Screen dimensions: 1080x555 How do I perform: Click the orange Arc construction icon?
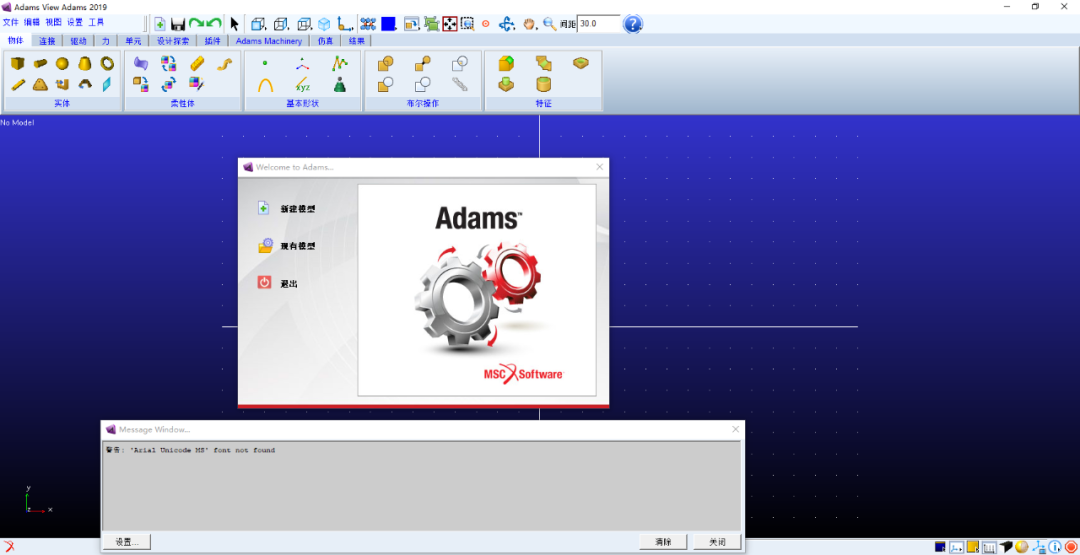(x=265, y=84)
